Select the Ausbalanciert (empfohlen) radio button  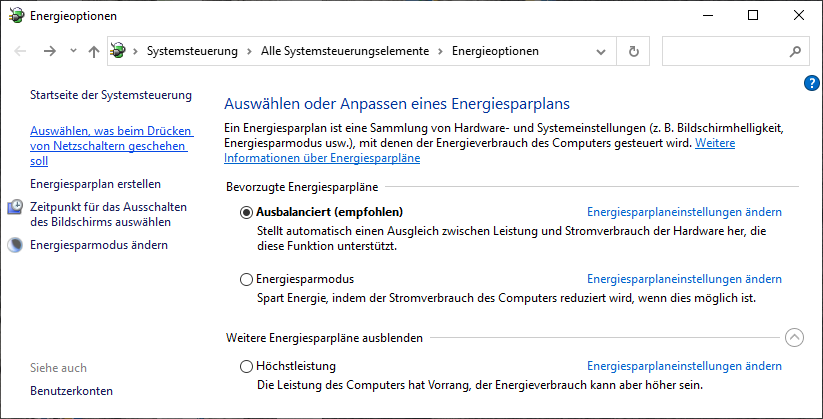point(247,212)
